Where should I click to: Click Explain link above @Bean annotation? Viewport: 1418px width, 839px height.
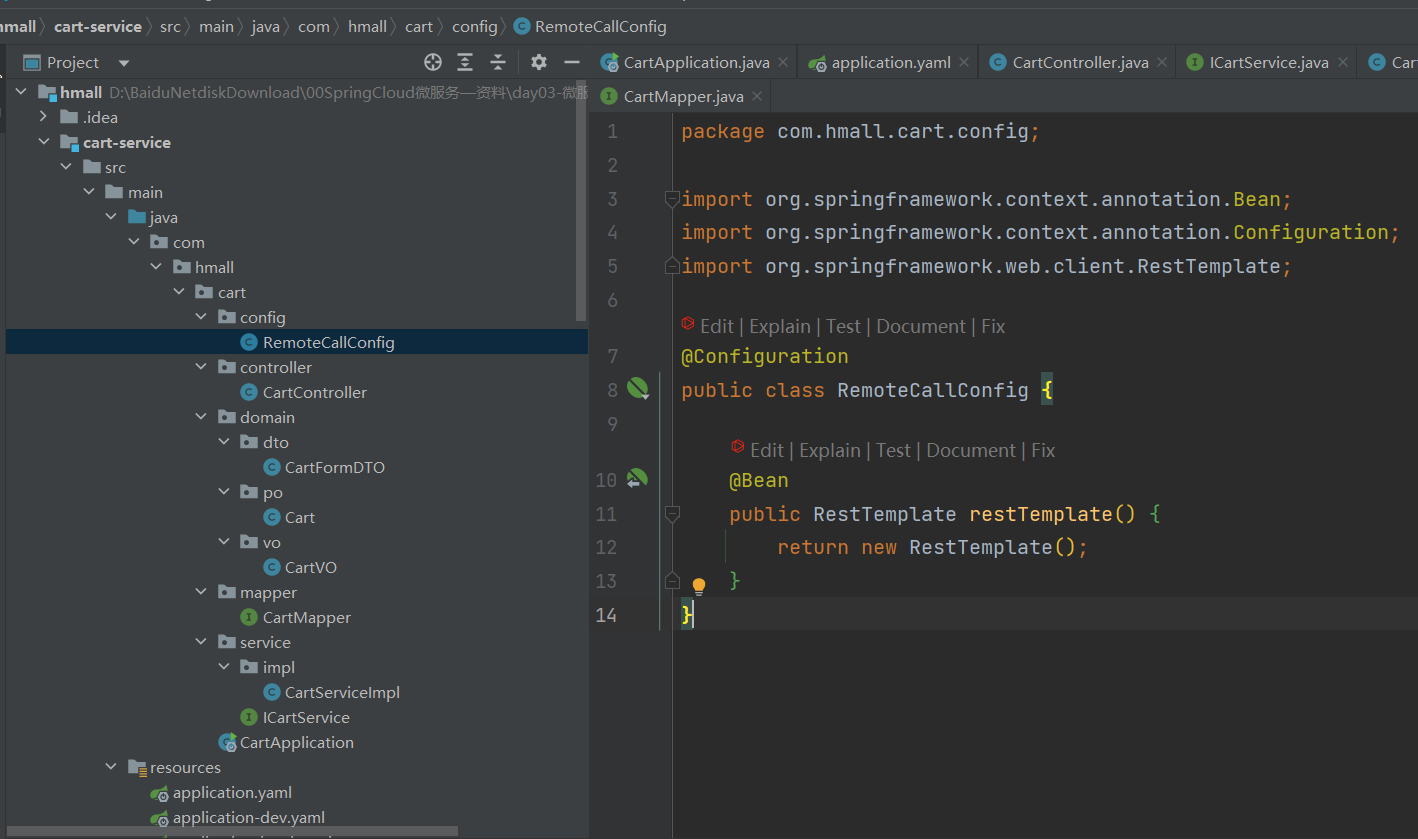tap(830, 450)
